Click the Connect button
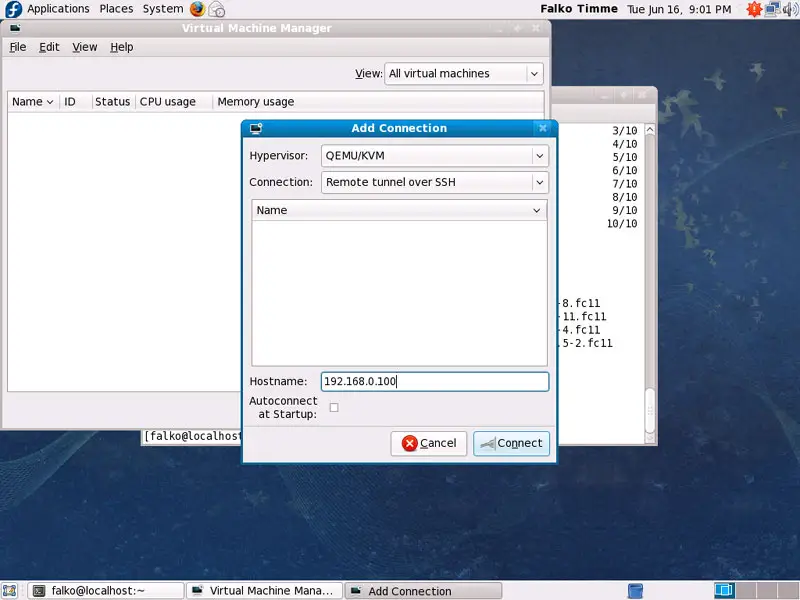 [511, 443]
